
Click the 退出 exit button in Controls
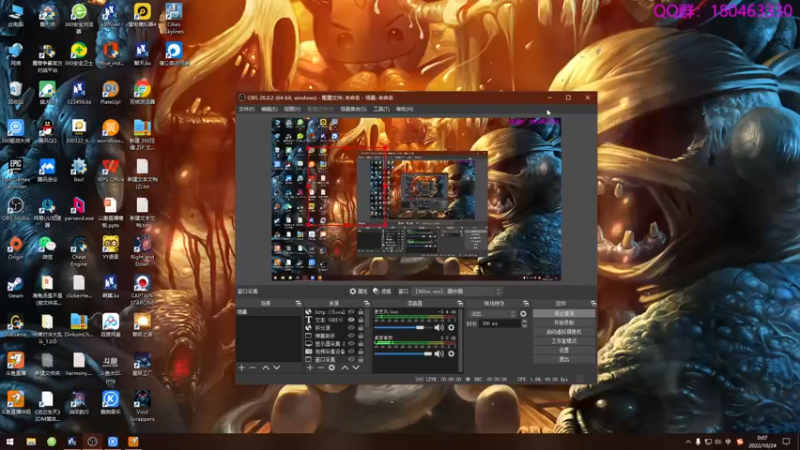[564, 360]
